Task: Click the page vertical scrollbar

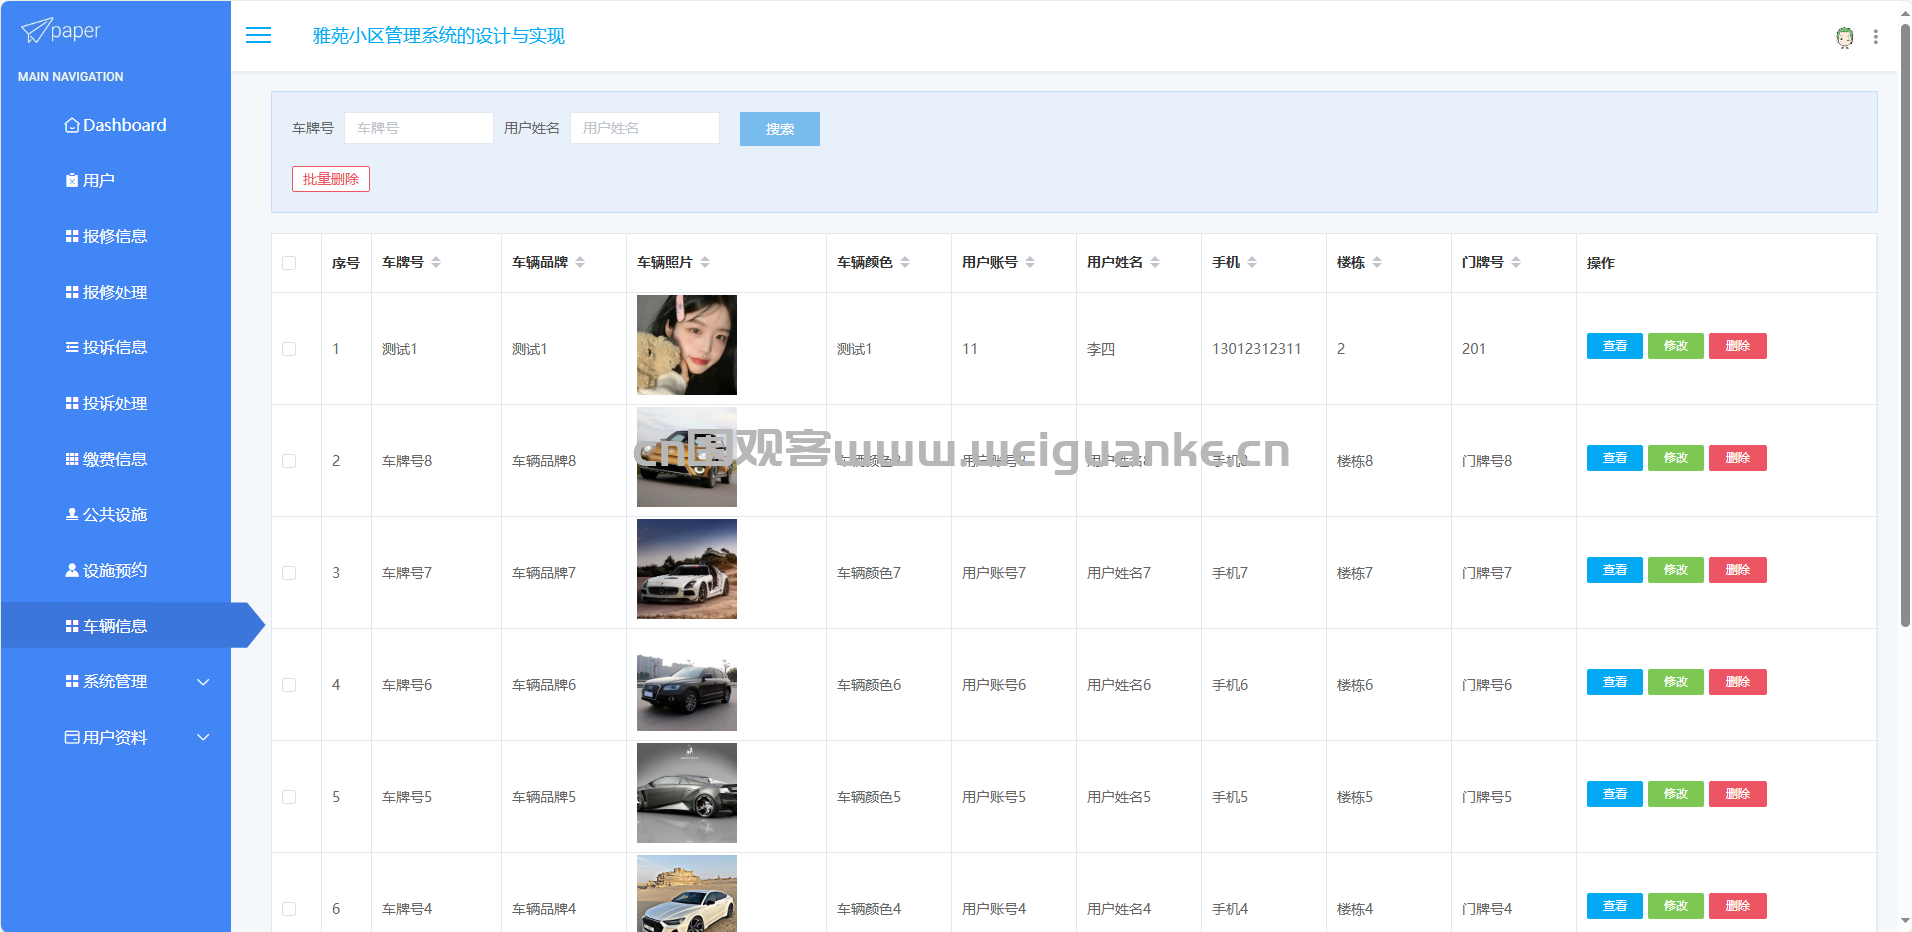Action: (x=1904, y=330)
